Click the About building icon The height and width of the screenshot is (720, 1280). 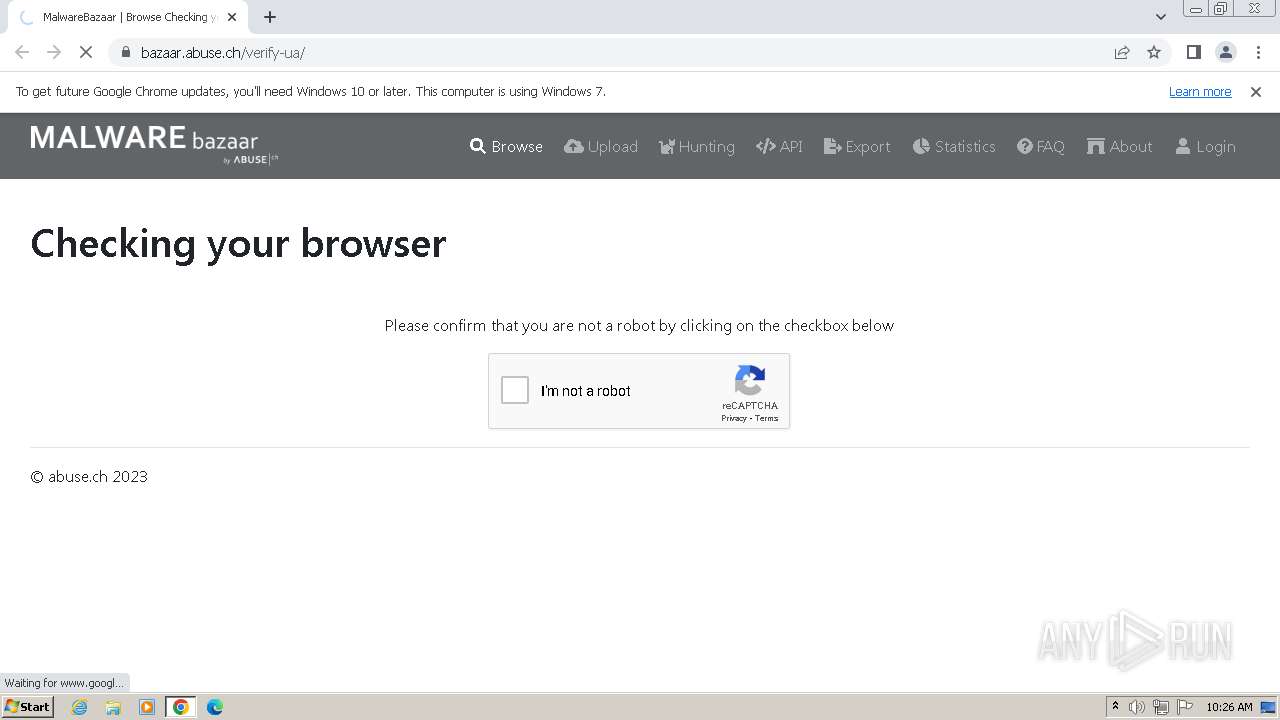click(1096, 146)
